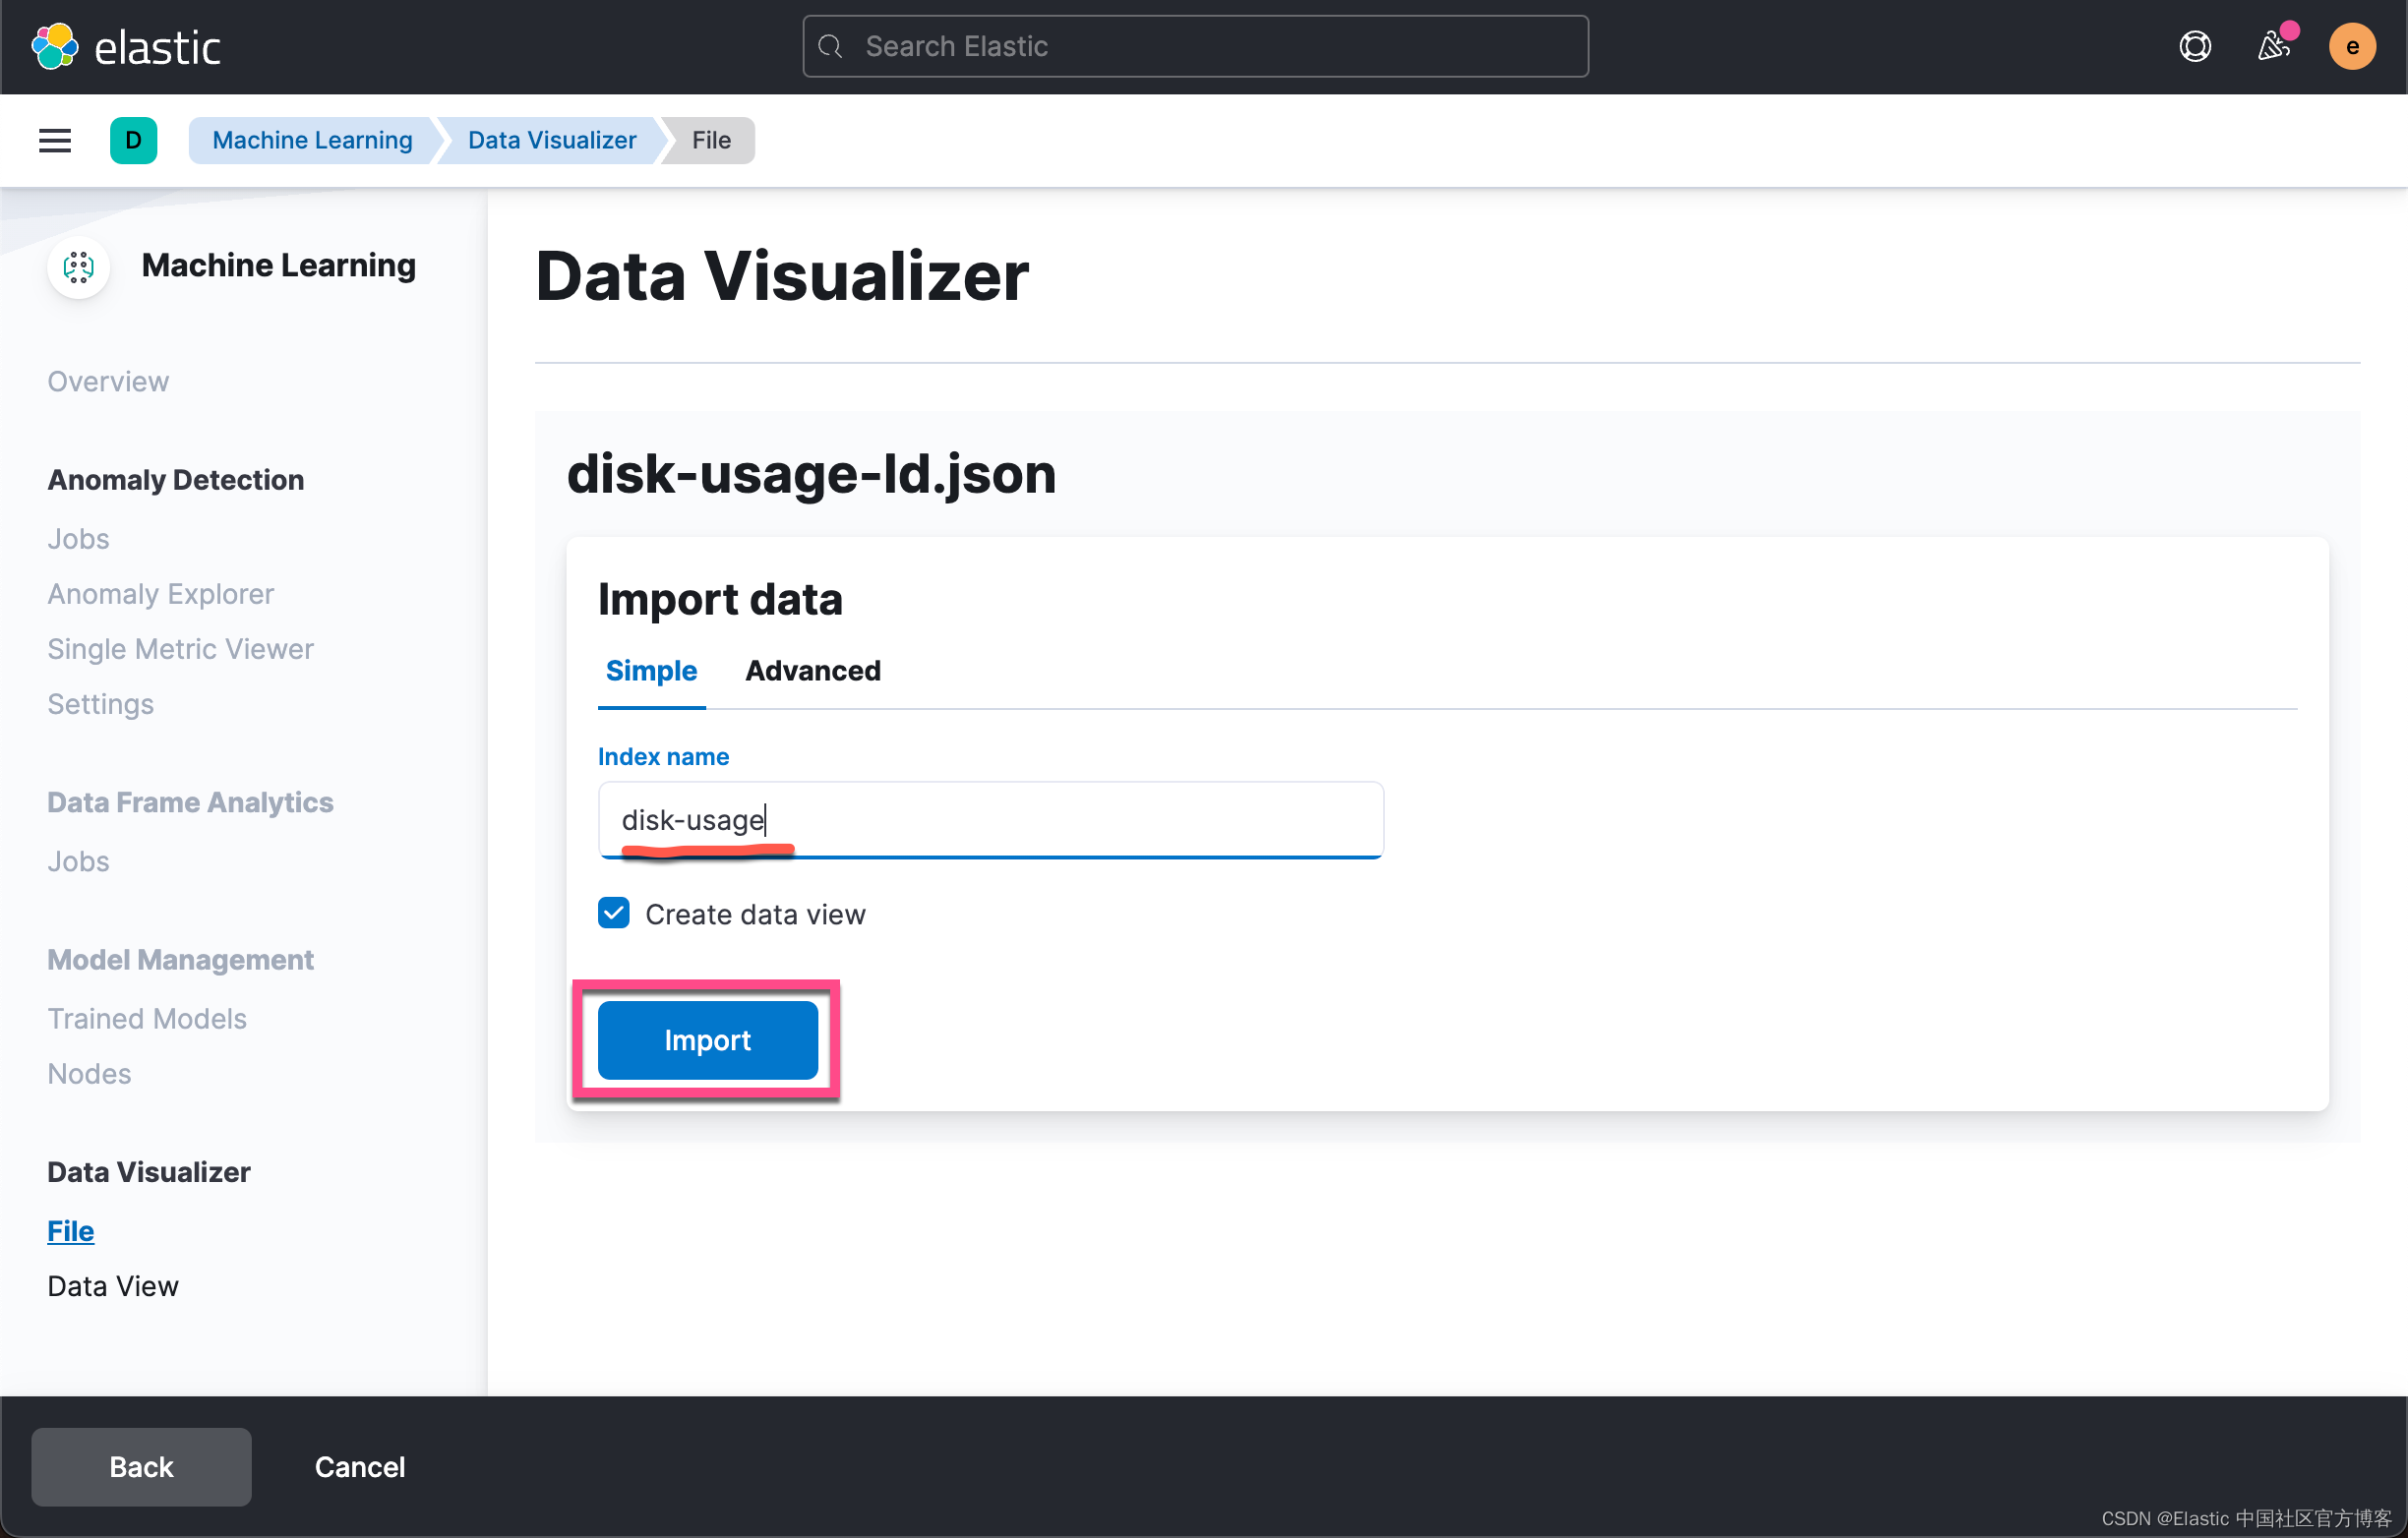The width and height of the screenshot is (2408, 1538).
Task: Click the Import button
Action: click(x=707, y=1040)
